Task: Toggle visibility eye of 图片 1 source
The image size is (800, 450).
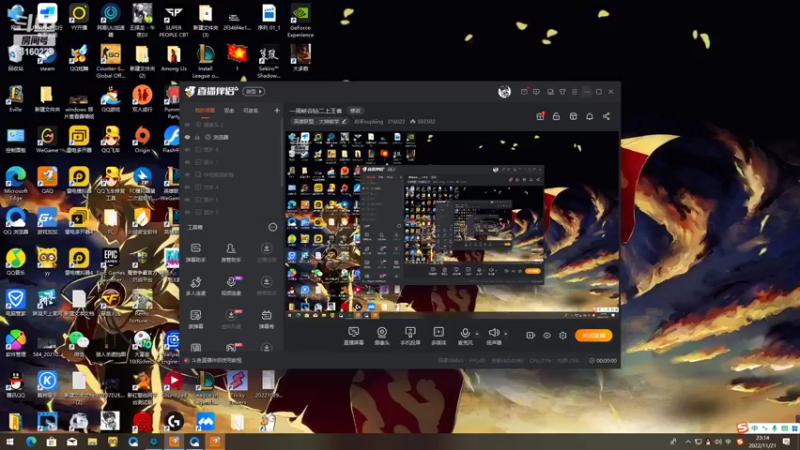Action: pyautogui.click(x=187, y=162)
